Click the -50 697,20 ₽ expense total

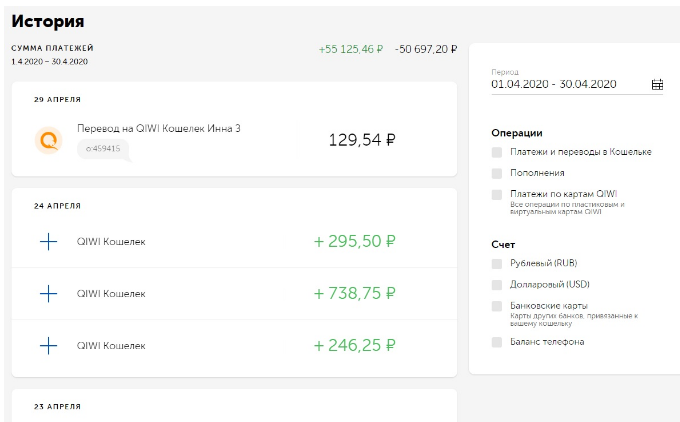pos(426,49)
